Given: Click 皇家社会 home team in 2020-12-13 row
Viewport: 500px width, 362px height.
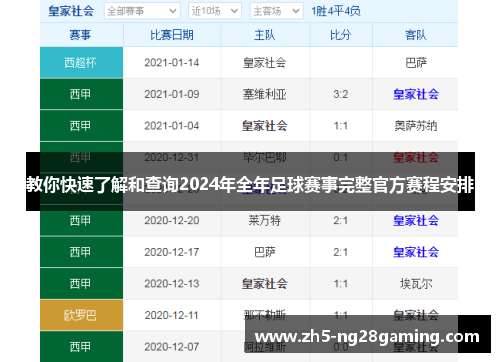Looking at the screenshot, I should (265, 284).
